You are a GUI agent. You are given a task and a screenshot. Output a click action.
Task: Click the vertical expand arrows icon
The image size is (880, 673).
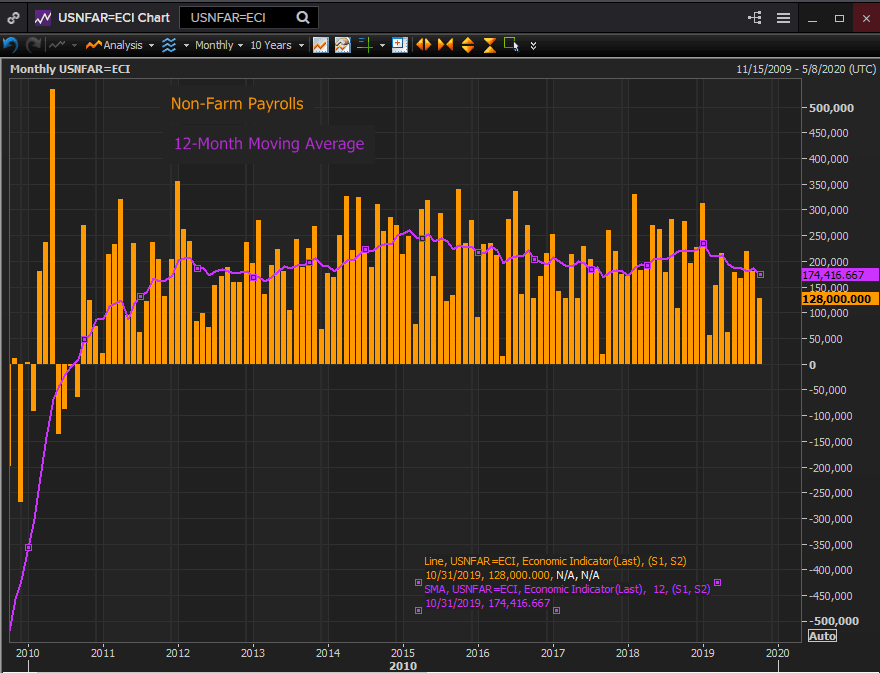467,45
